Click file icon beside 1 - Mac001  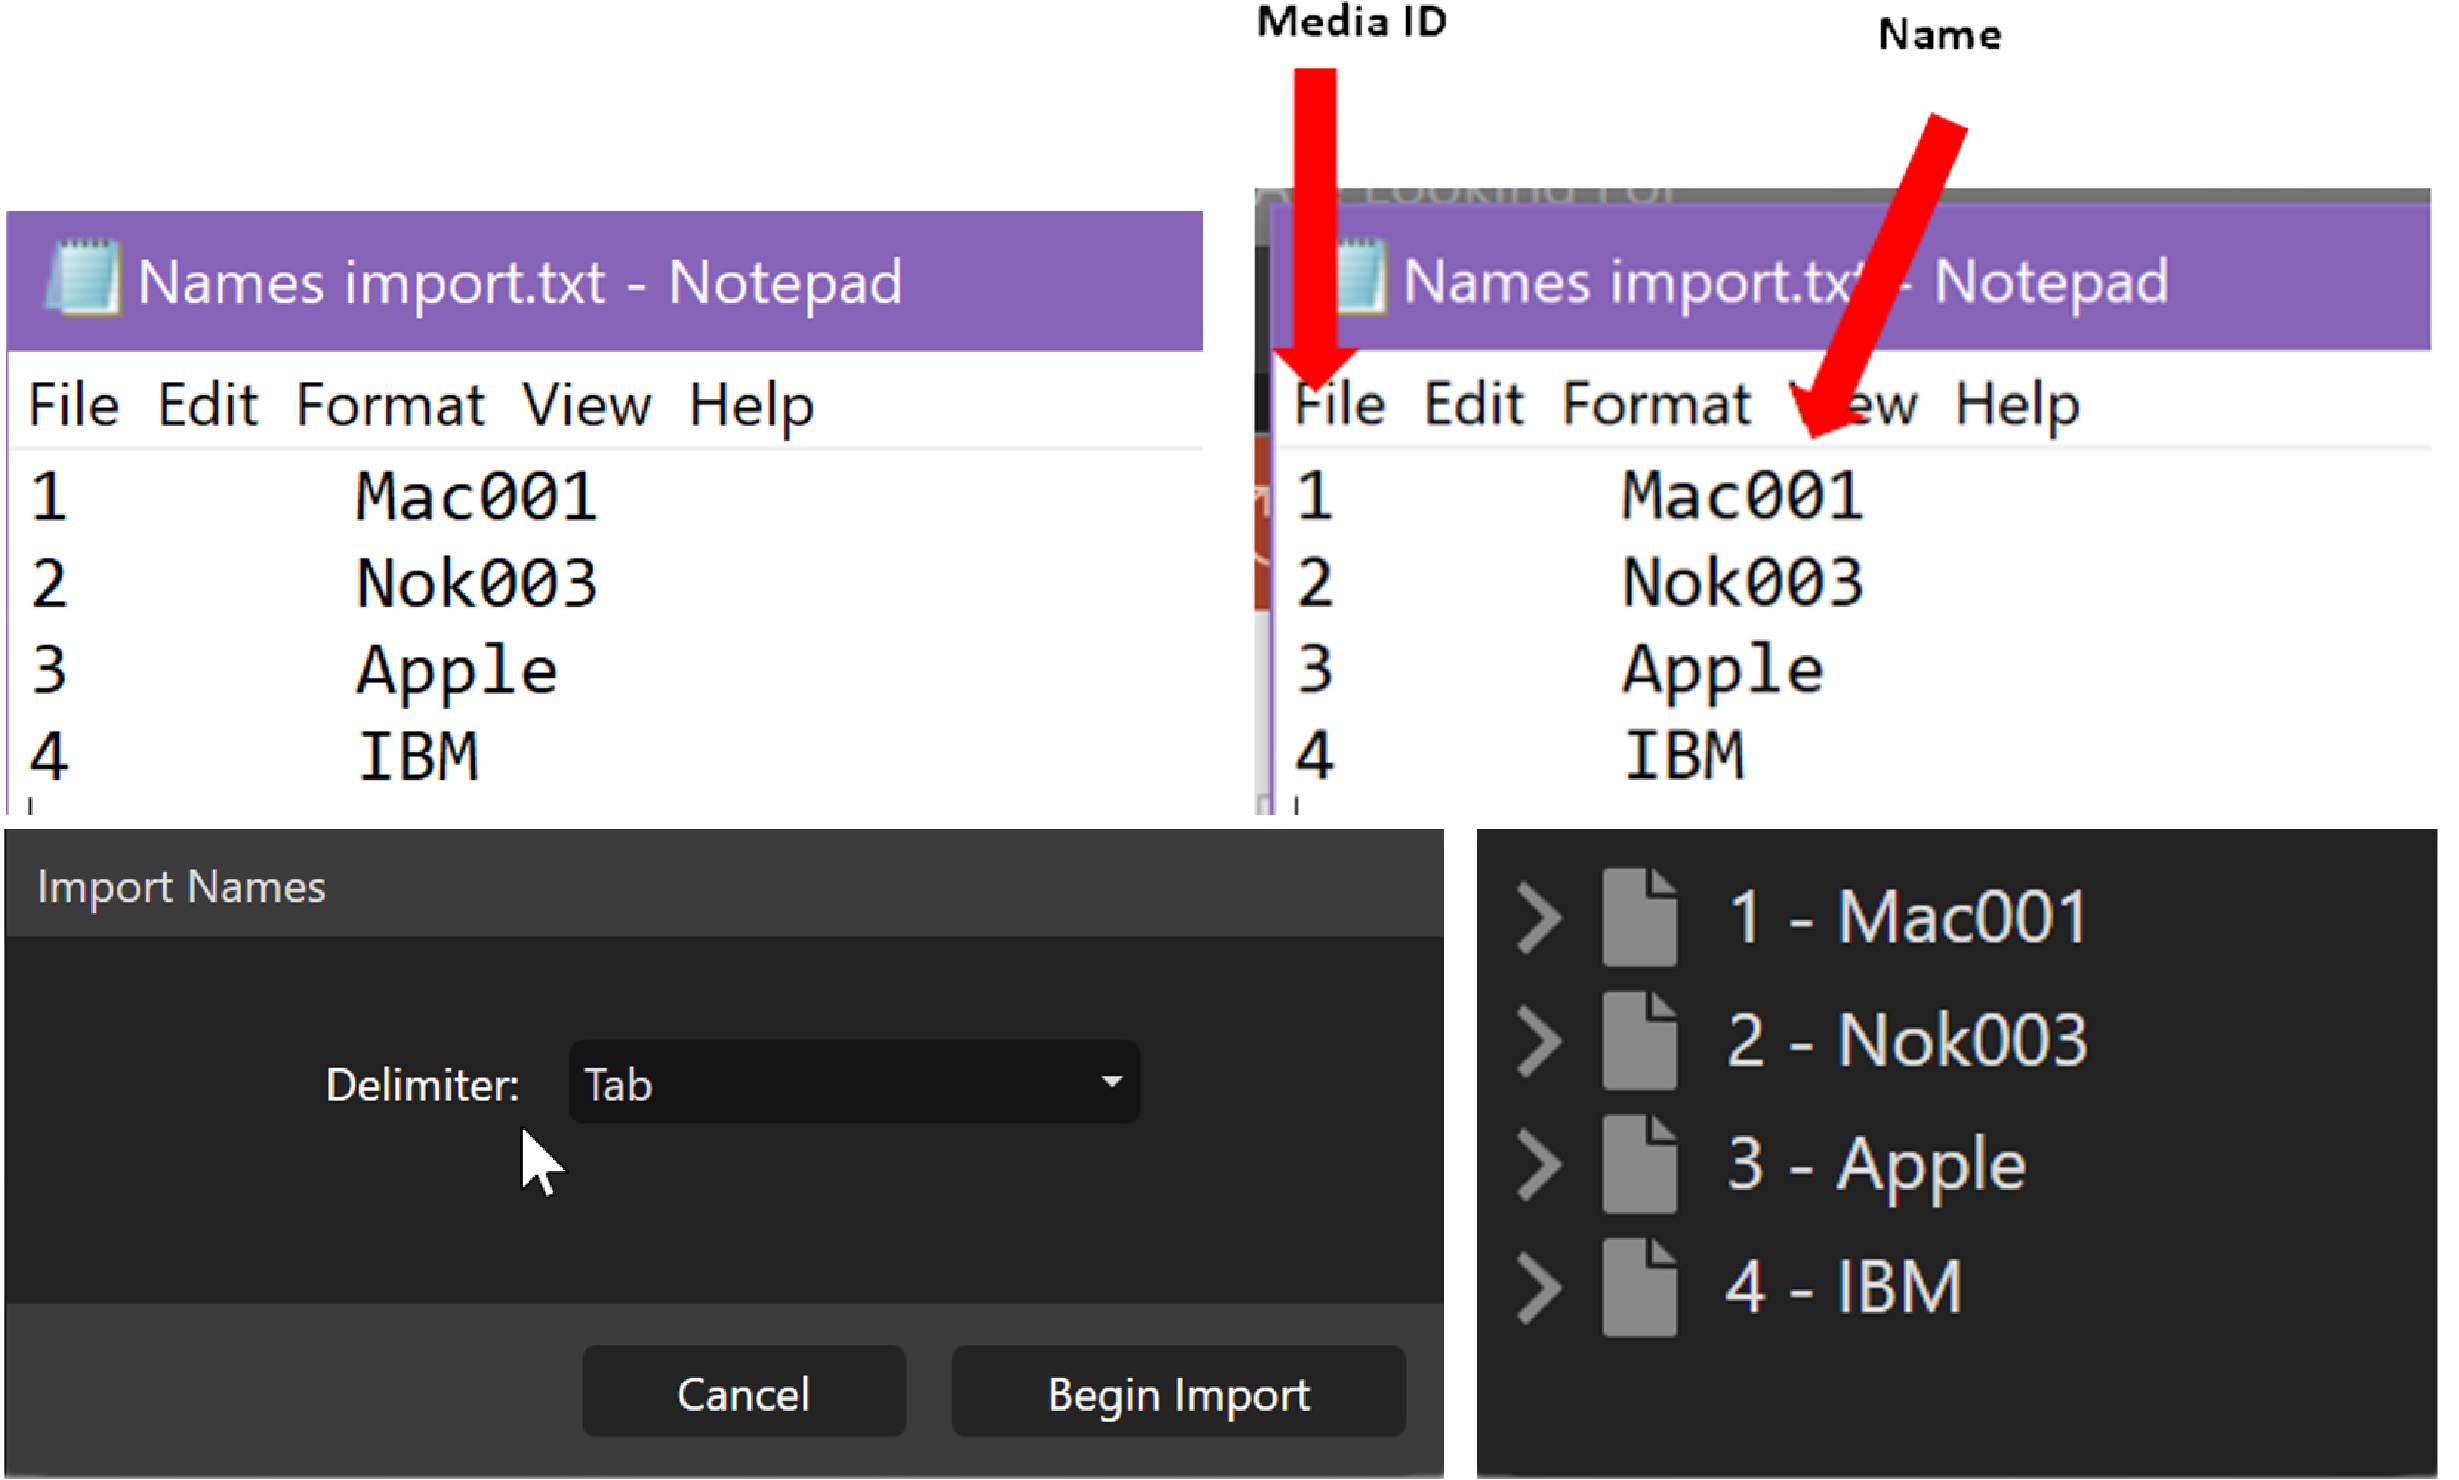[x=1639, y=917]
